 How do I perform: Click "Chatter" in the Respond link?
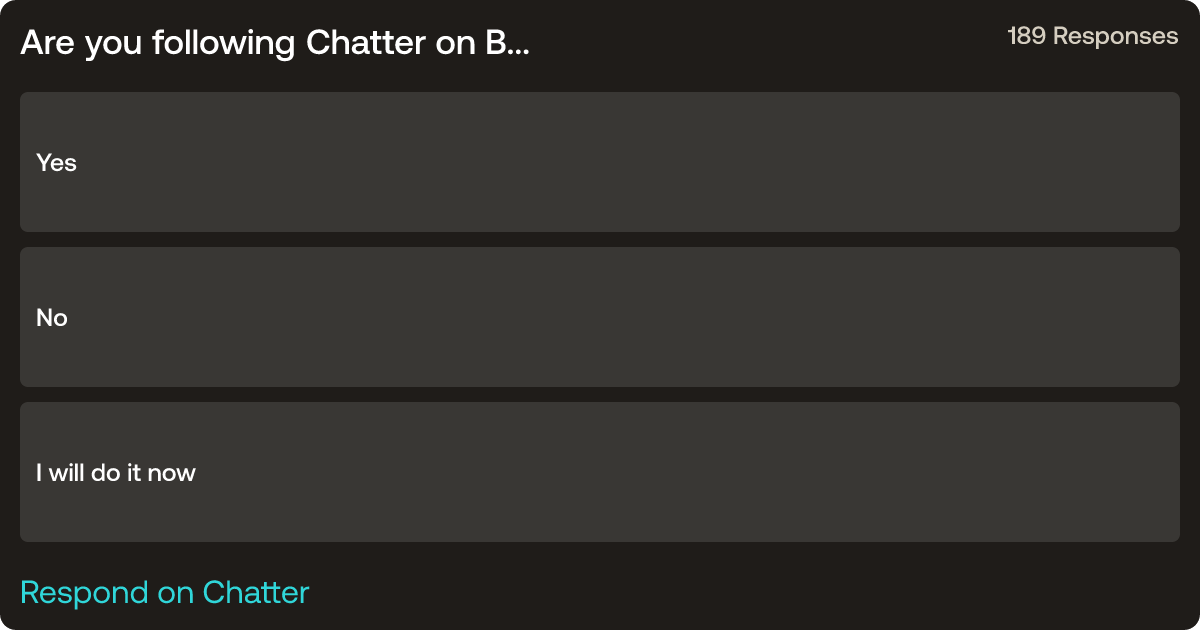[x=256, y=592]
